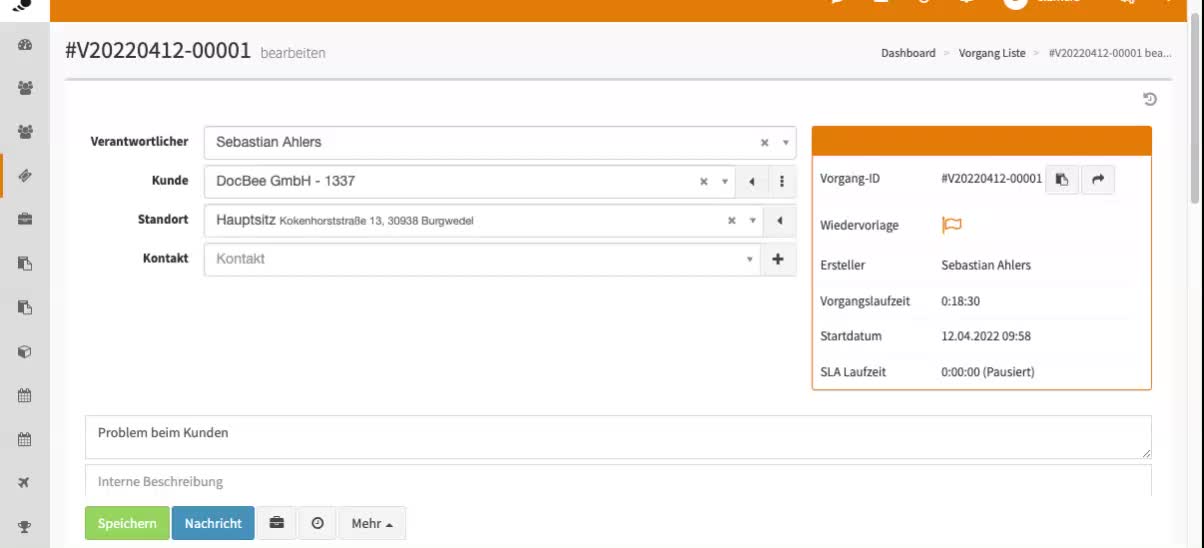Click the green Speichern button
Image resolution: width=1204 pixels, height=548 pixels.
127,523
